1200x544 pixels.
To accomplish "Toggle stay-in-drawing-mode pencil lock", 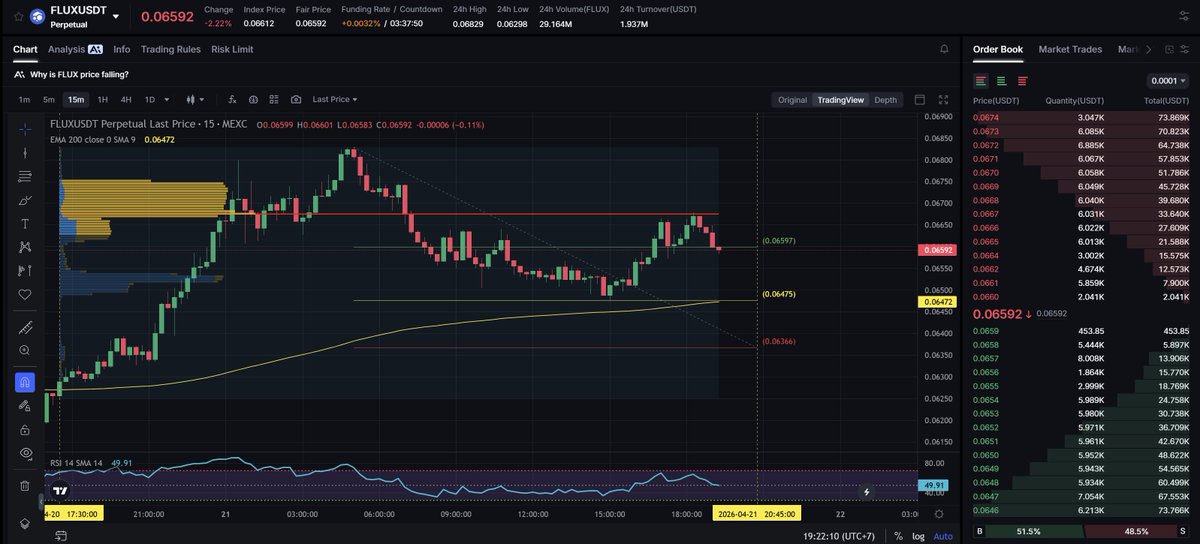I will click(x=25, y=405).
